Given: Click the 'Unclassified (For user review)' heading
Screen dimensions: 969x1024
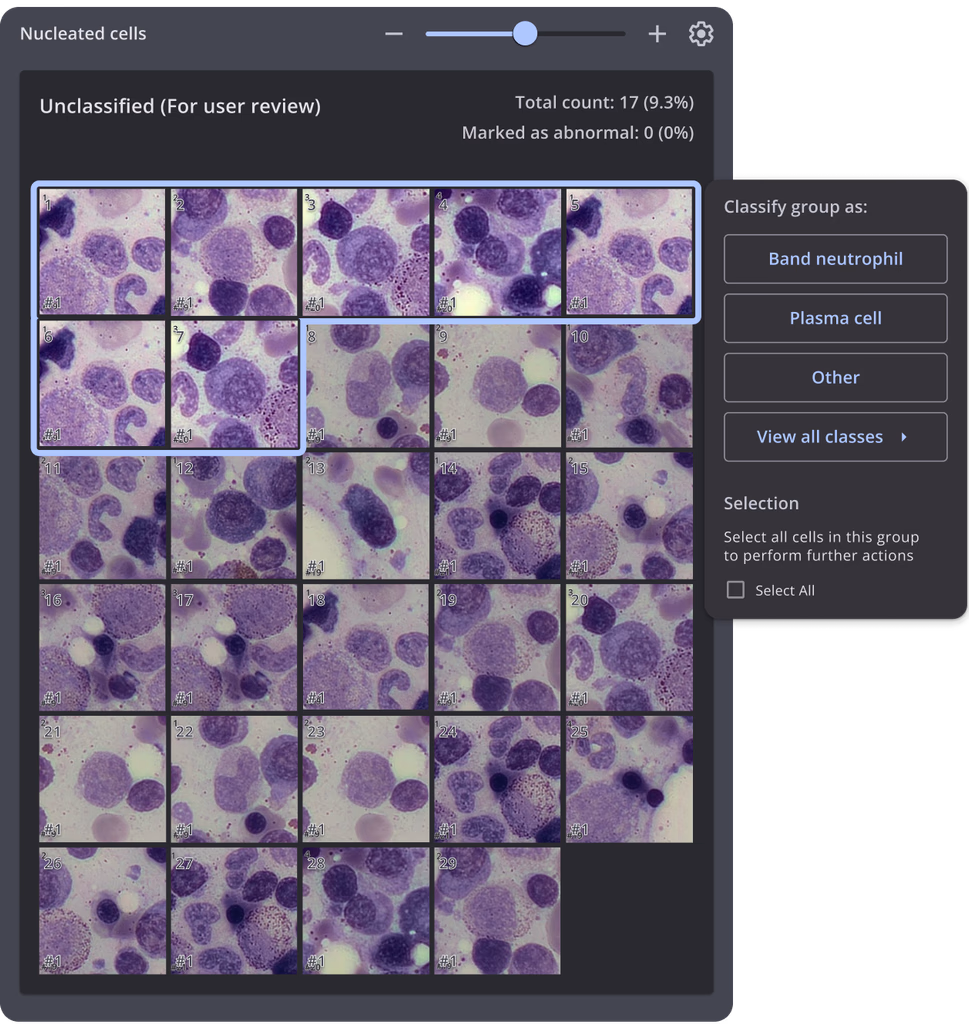Looking at the screenshot, I should pos(180,106).
